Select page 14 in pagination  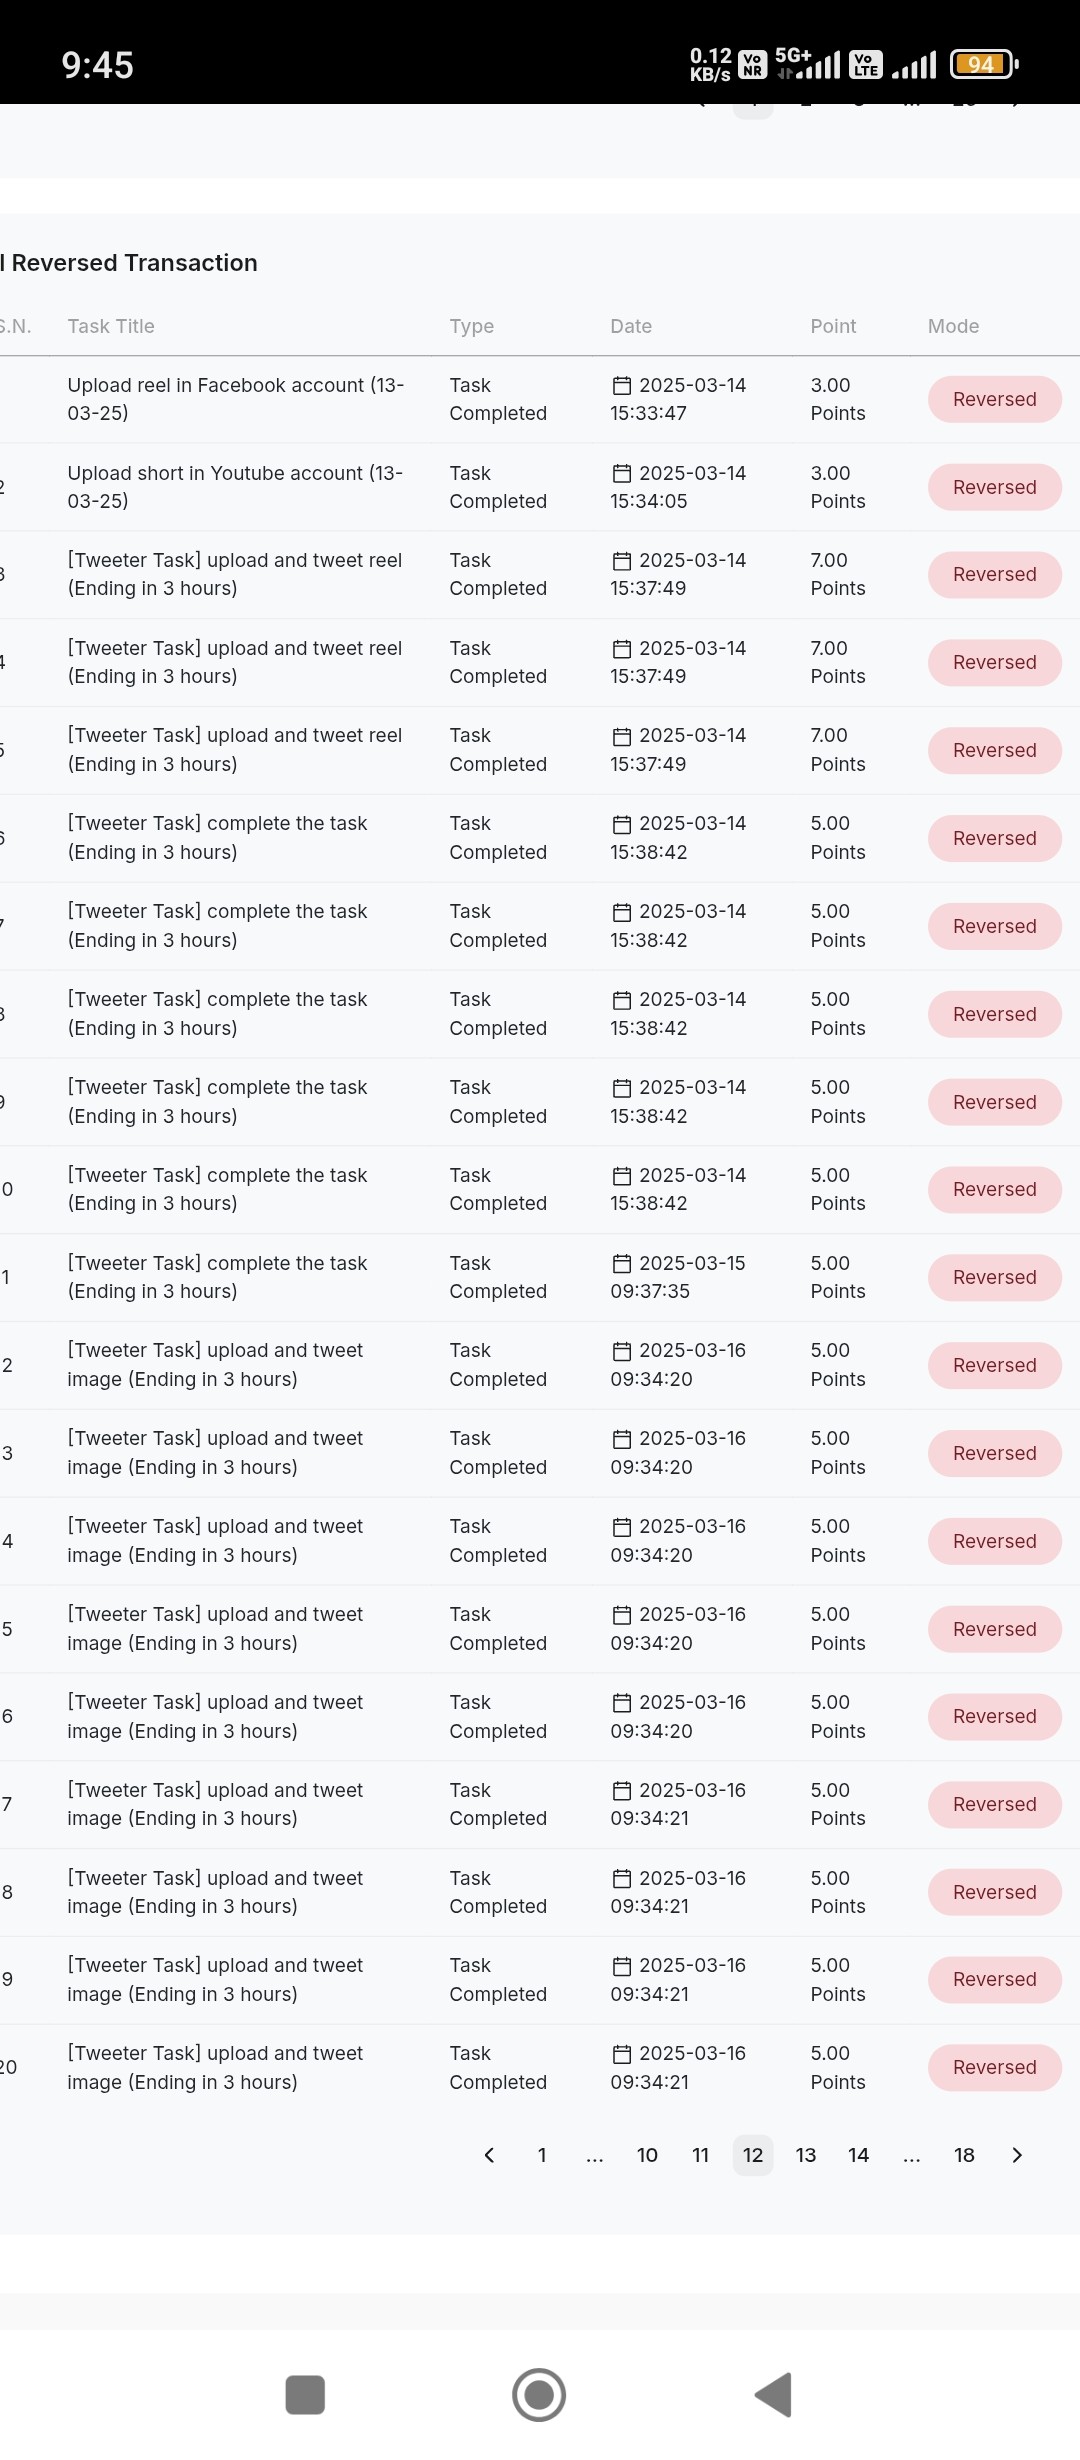(858, 2155)
